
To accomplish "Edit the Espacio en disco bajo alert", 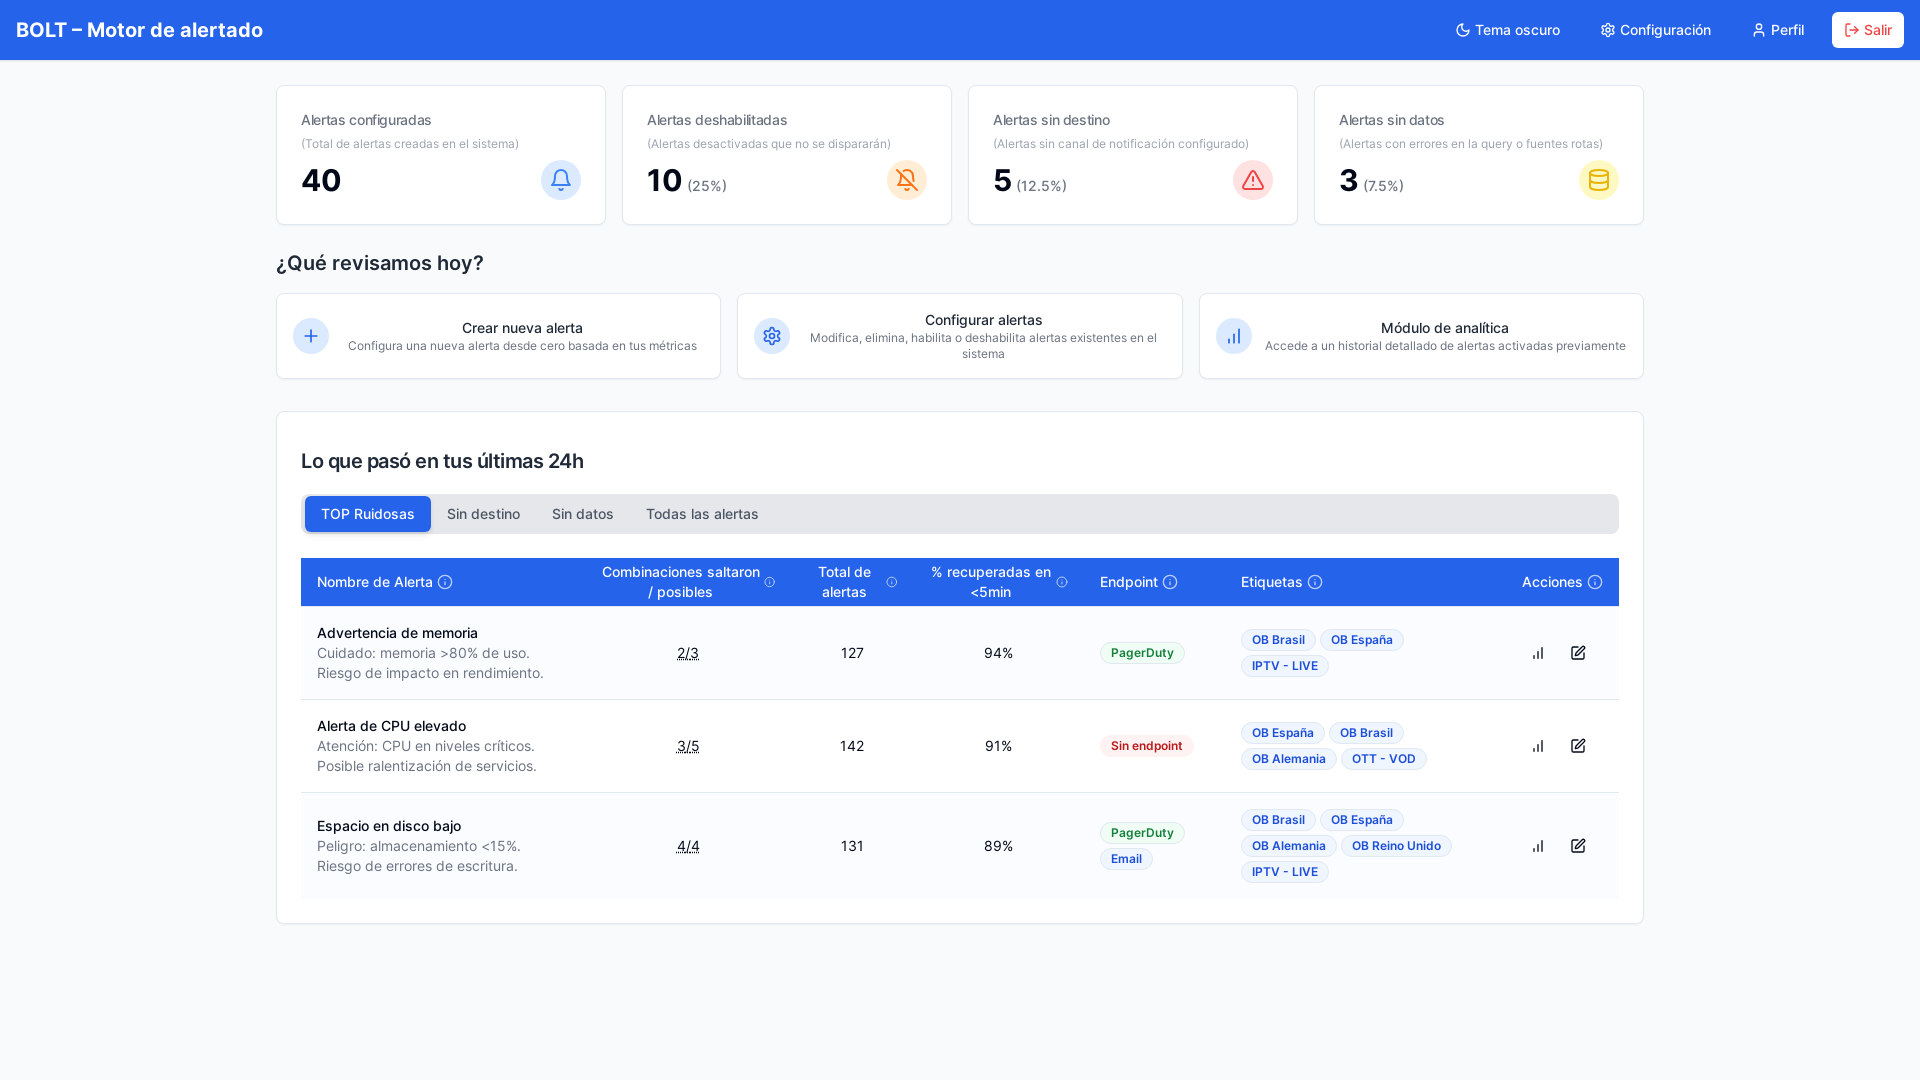I will (1578, 846).
